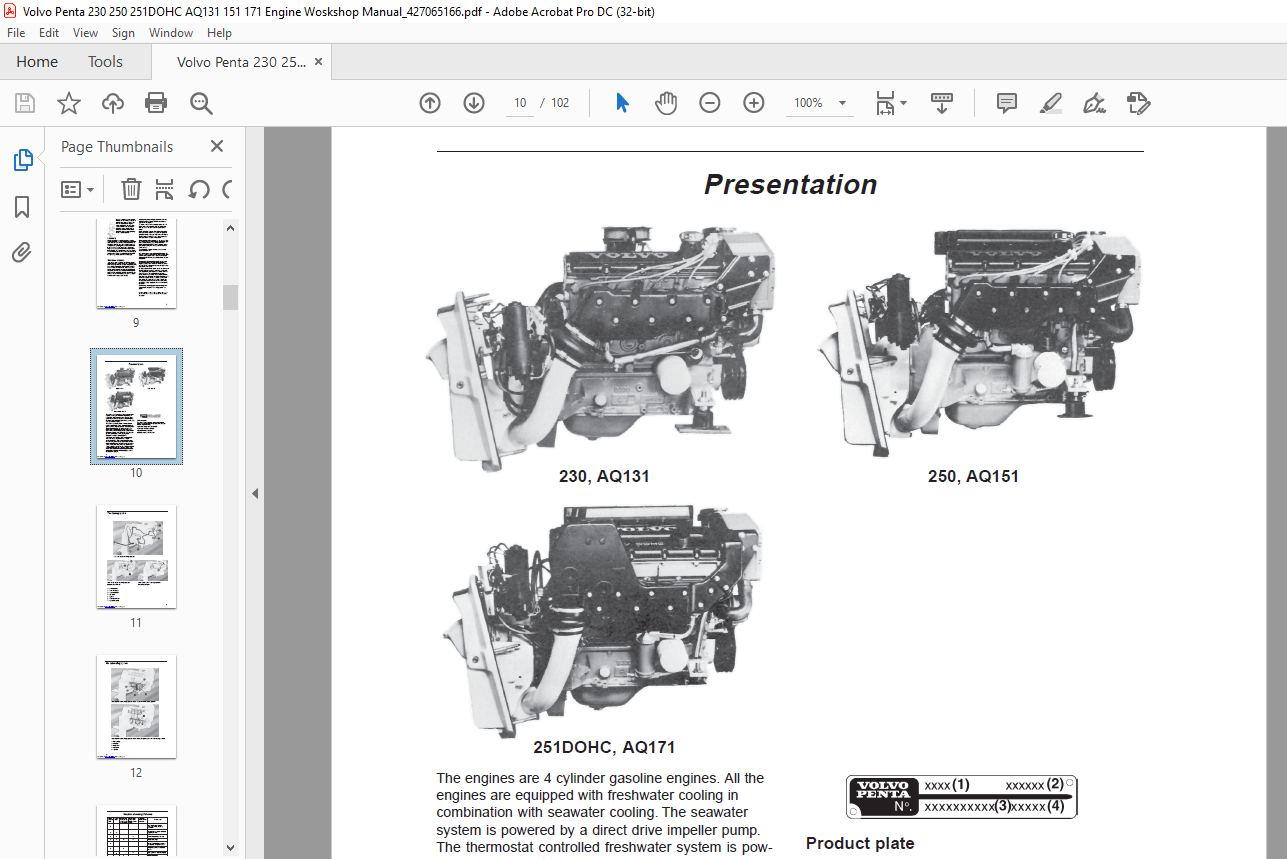Click the total pages 102 indicator
The image size is (1287, 859).
click(560, 103)
